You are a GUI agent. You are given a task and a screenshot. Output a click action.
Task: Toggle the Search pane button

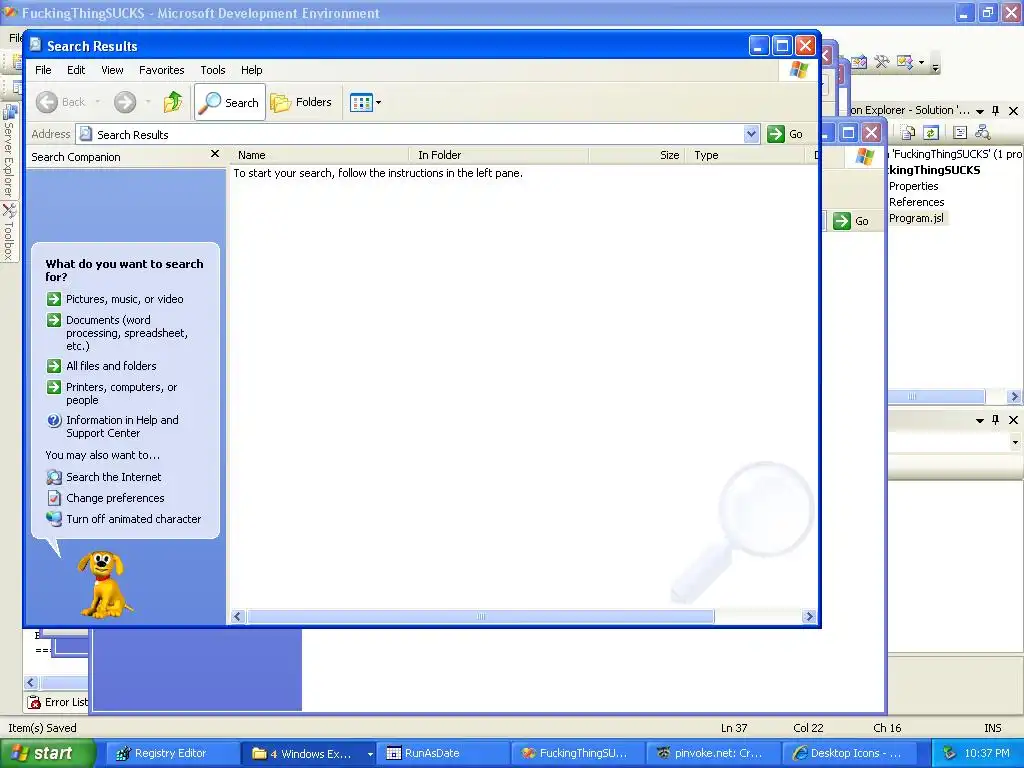click(230, 102)
